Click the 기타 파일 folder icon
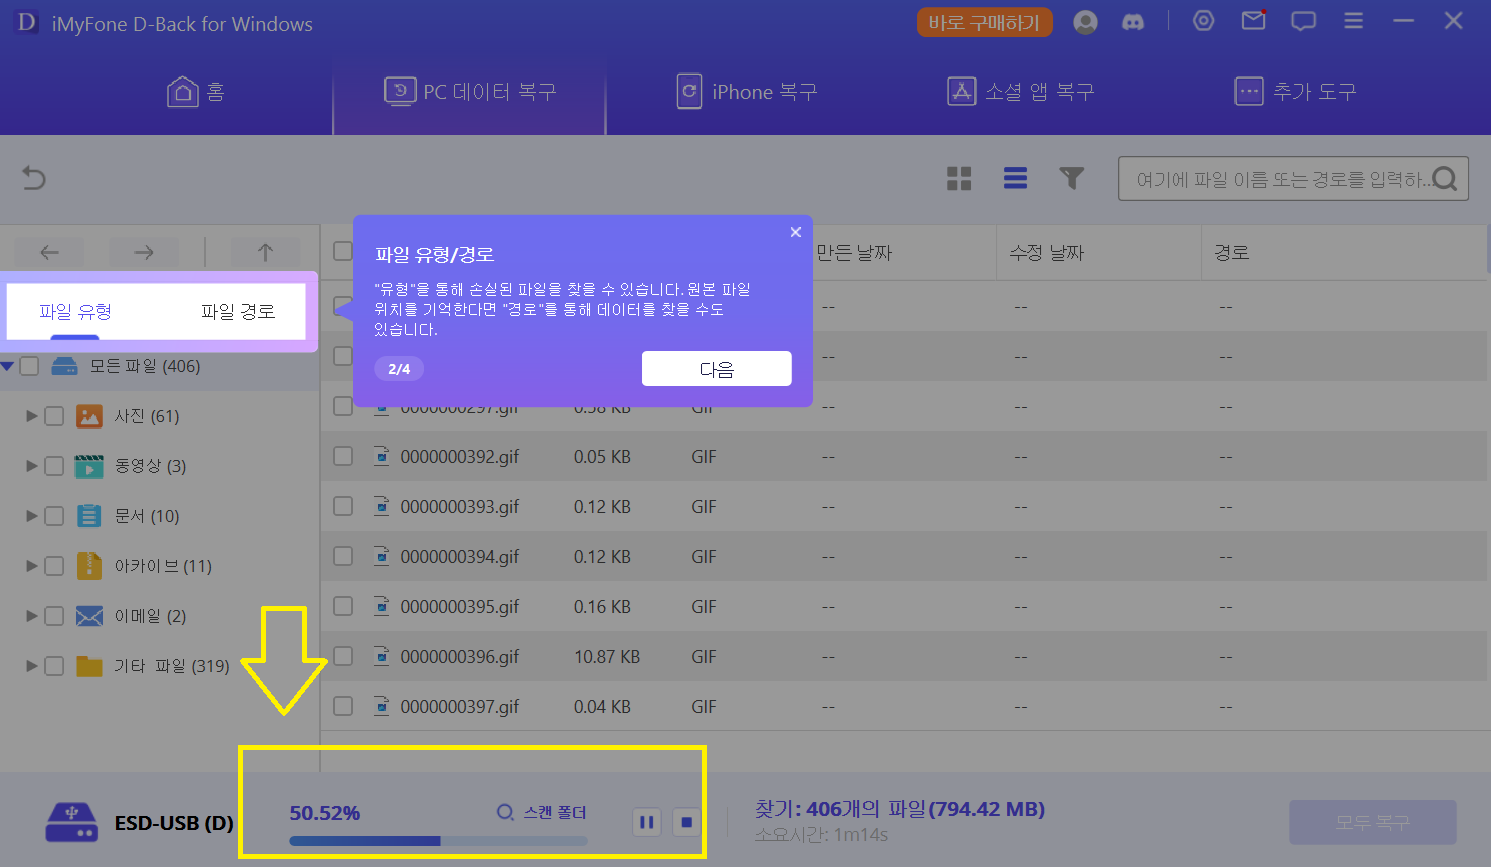This screenshot has width=1491, height=867. [x=89, y=666]
